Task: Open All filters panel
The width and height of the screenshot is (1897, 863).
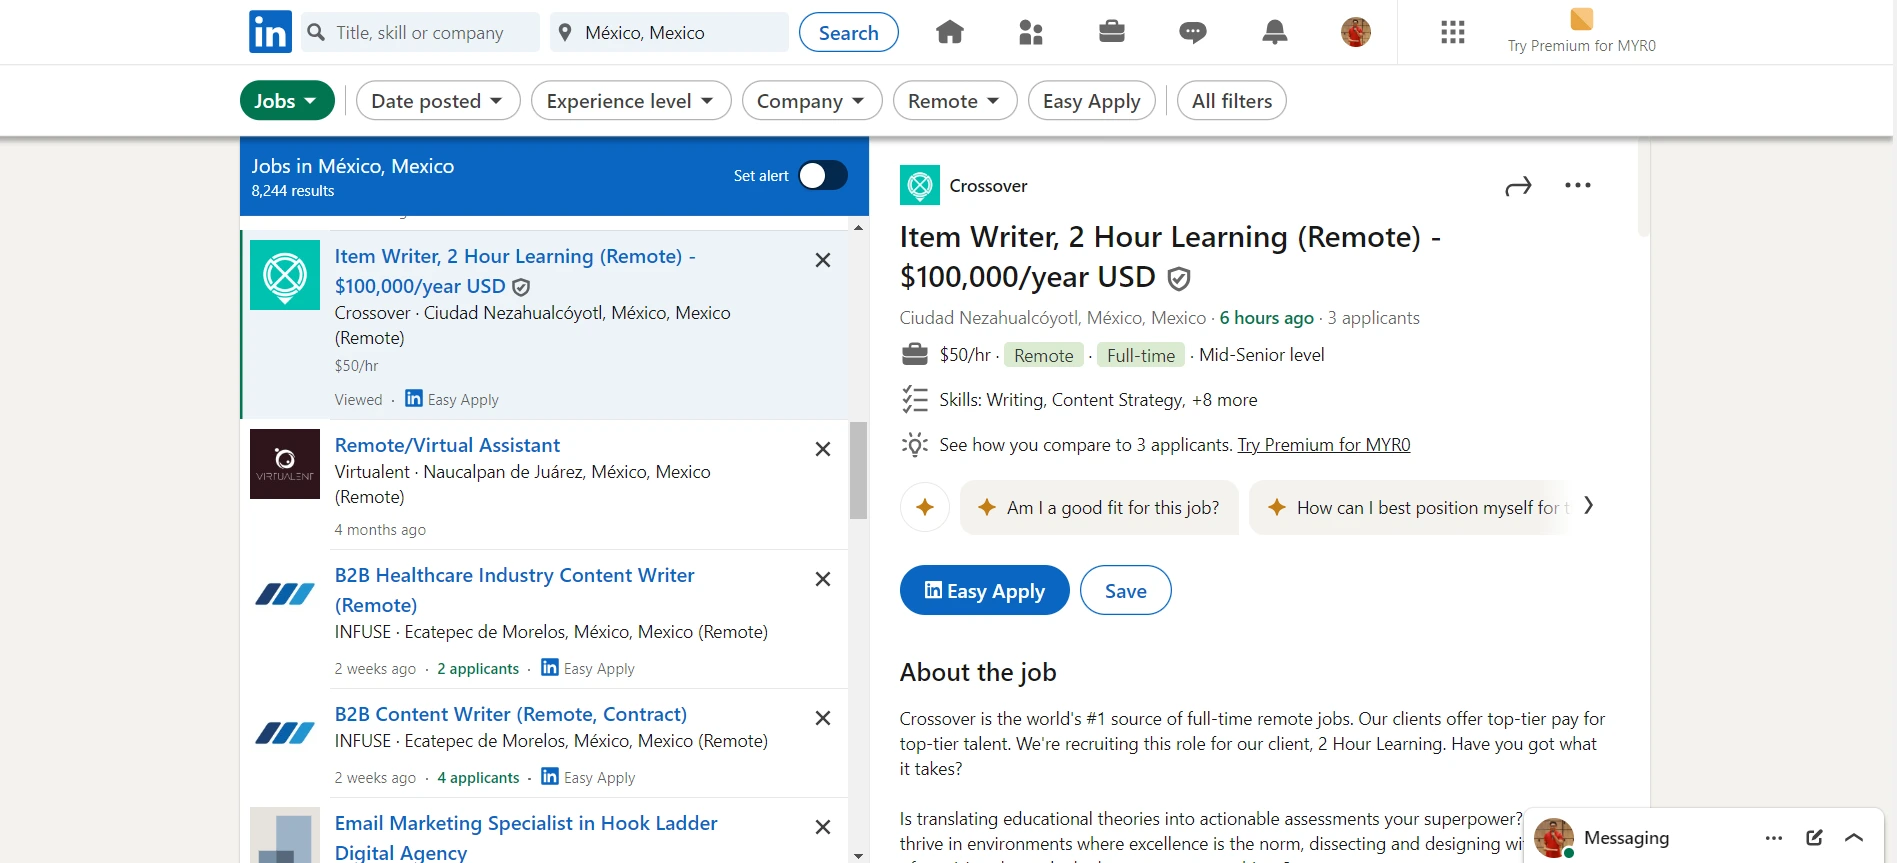Action: 1232,100
